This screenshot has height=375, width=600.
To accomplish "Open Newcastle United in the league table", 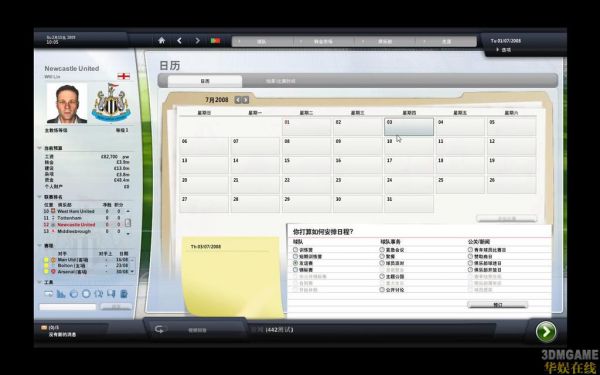I will (x=76, y=225).
